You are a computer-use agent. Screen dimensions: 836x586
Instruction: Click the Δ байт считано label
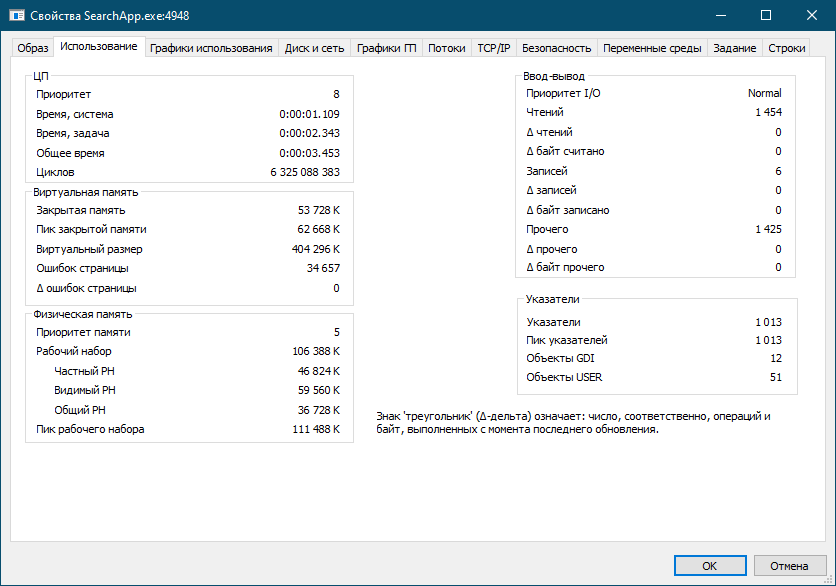point(565,151)
